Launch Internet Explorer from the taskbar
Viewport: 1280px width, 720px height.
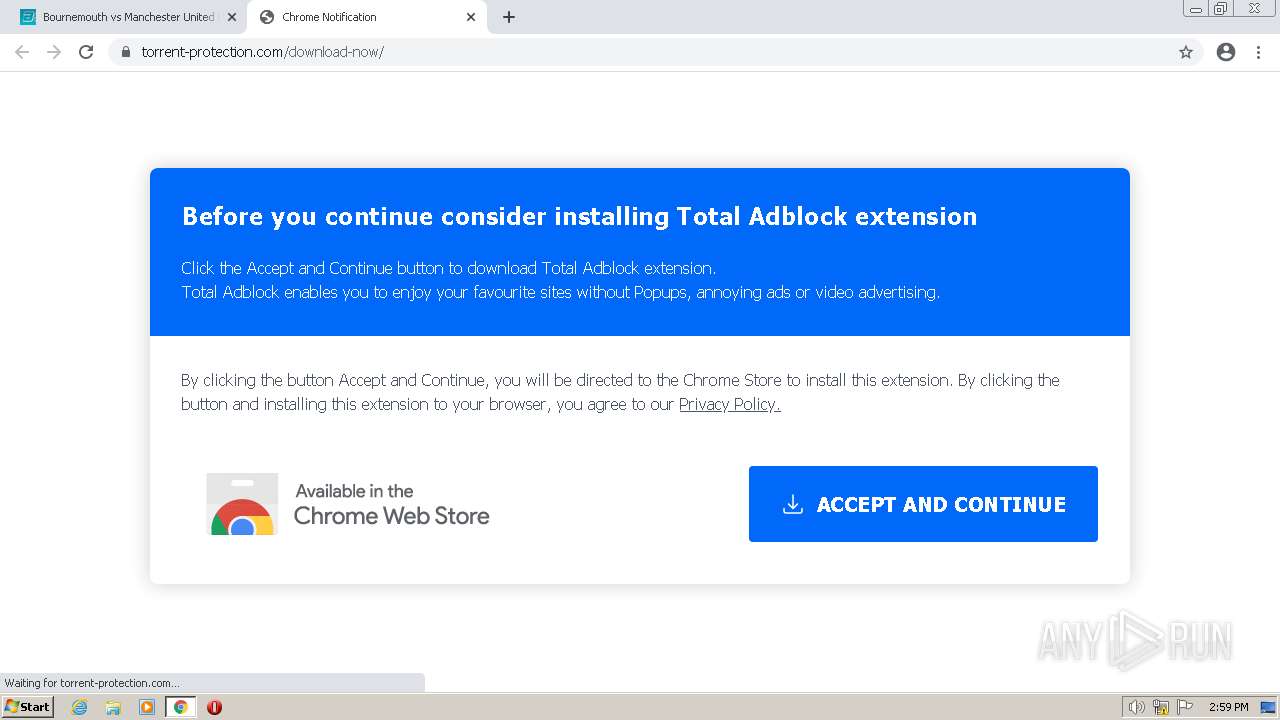[x=80, y=707]
